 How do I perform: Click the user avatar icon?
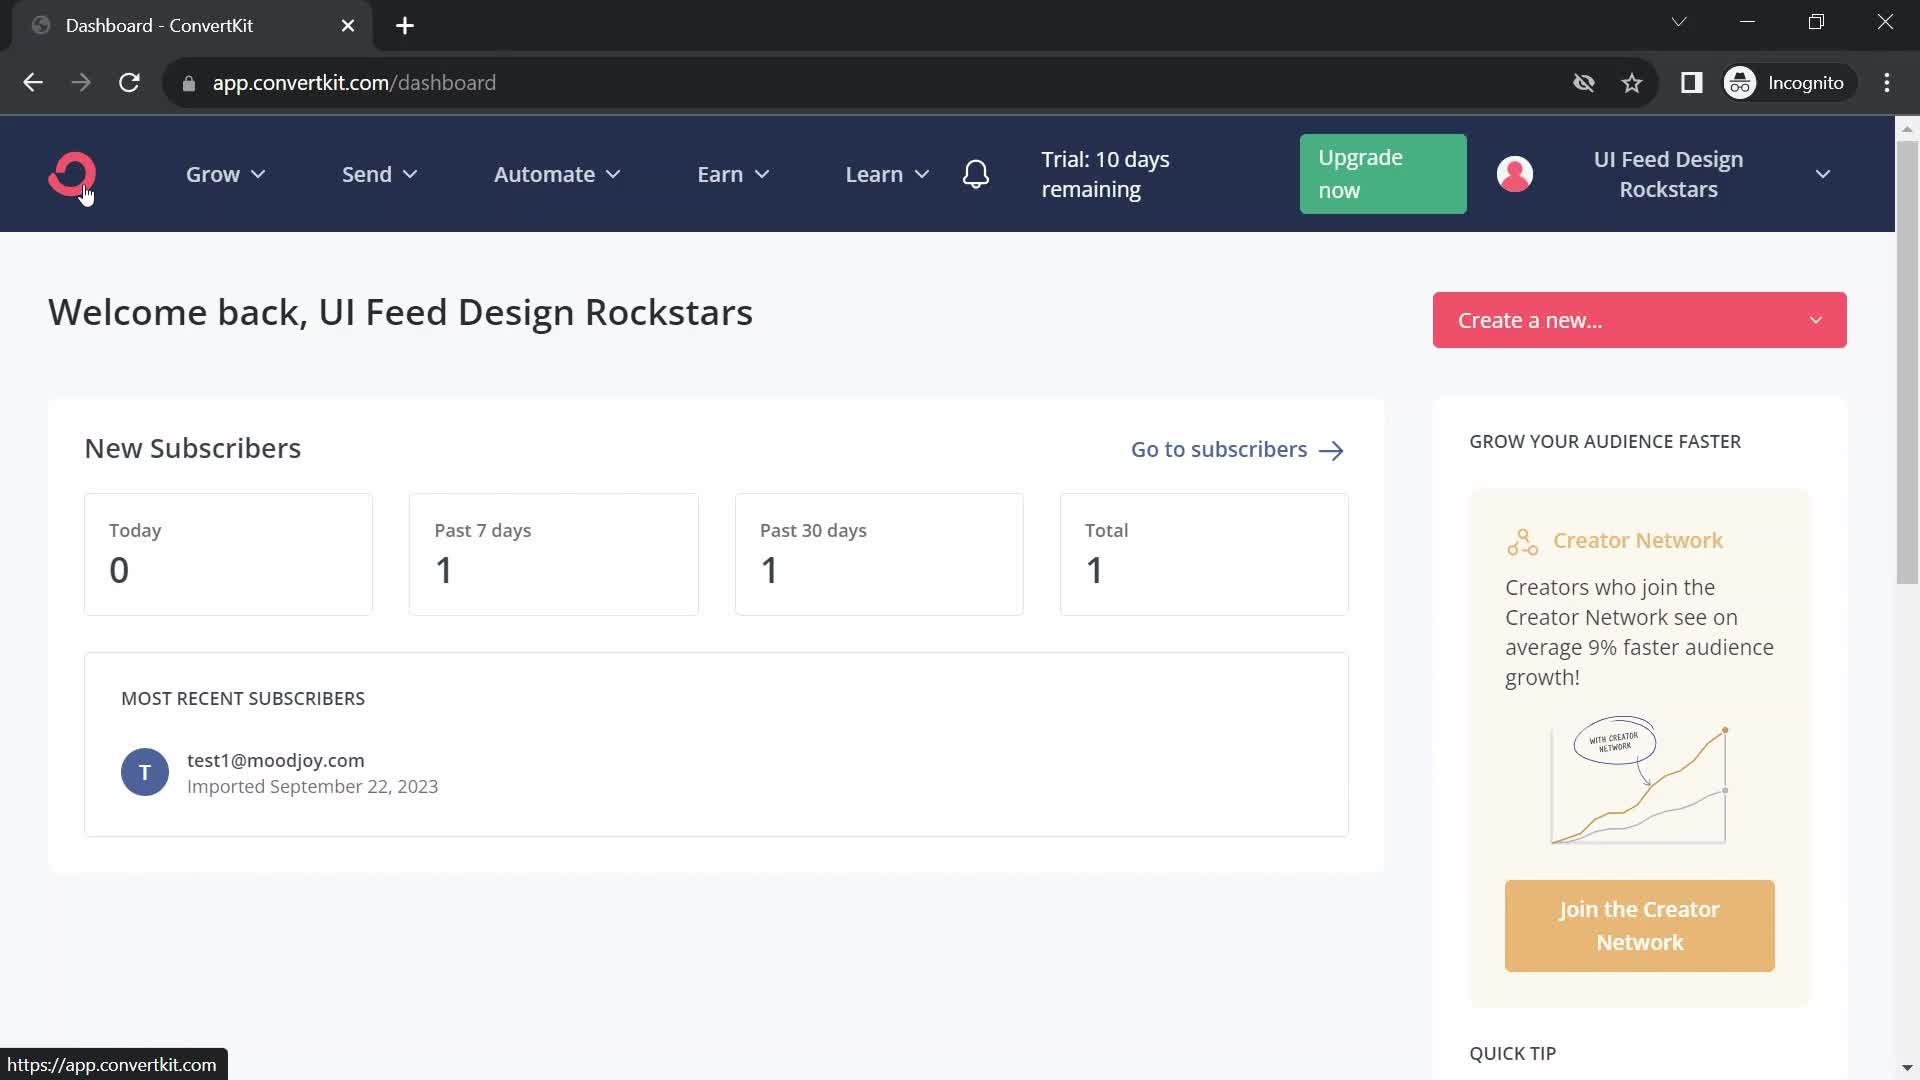point(1515,174)
